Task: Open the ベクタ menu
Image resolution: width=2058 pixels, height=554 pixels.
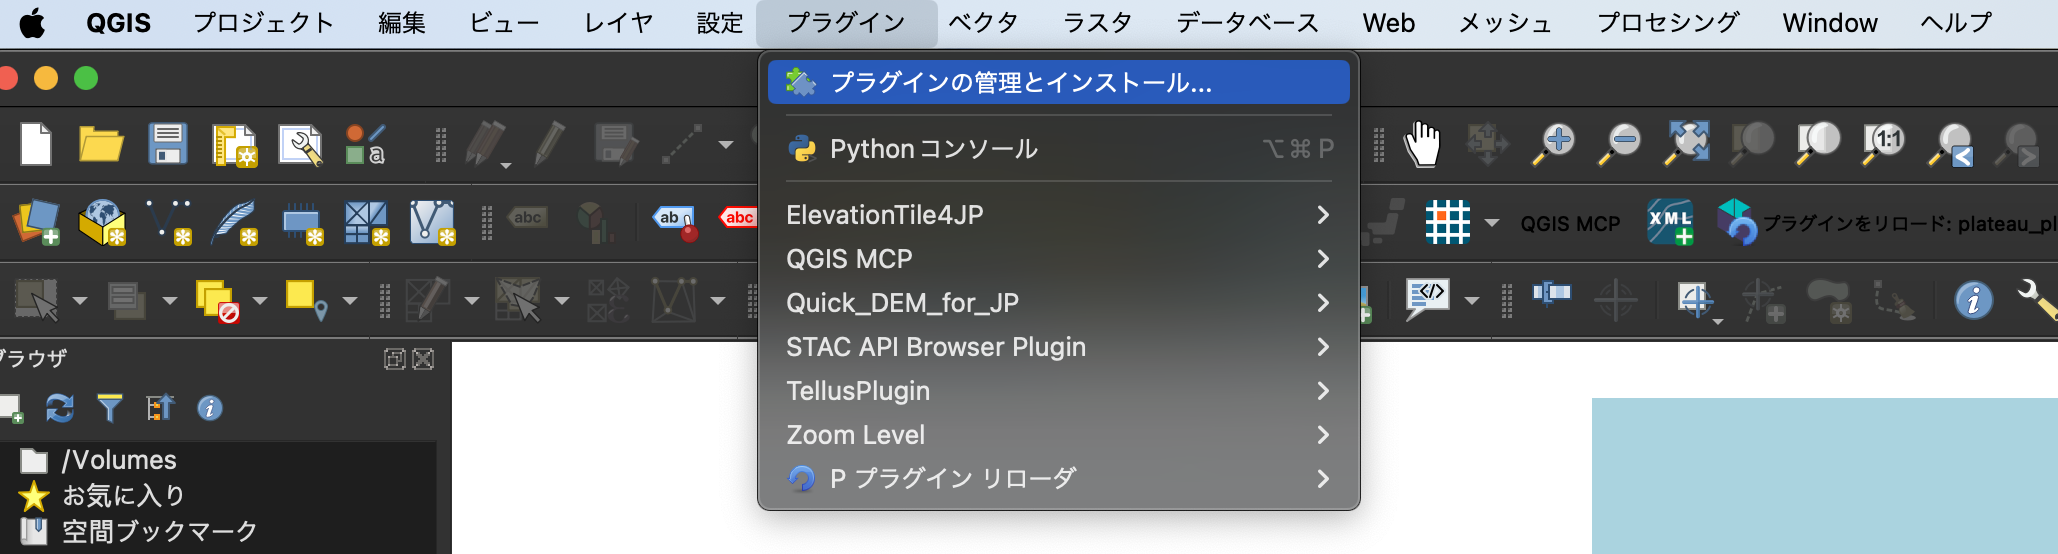Action: click(x=983, y=23)
